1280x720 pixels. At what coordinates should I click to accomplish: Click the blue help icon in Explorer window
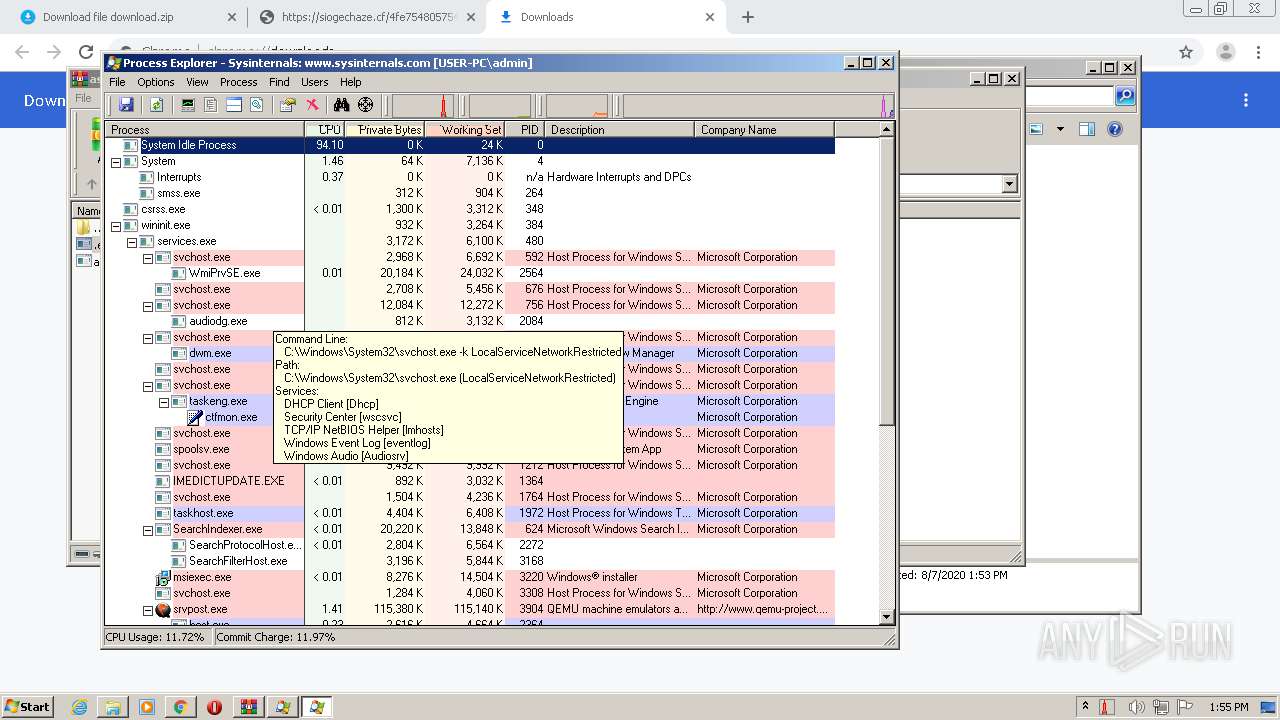(x=1115, y=129)
